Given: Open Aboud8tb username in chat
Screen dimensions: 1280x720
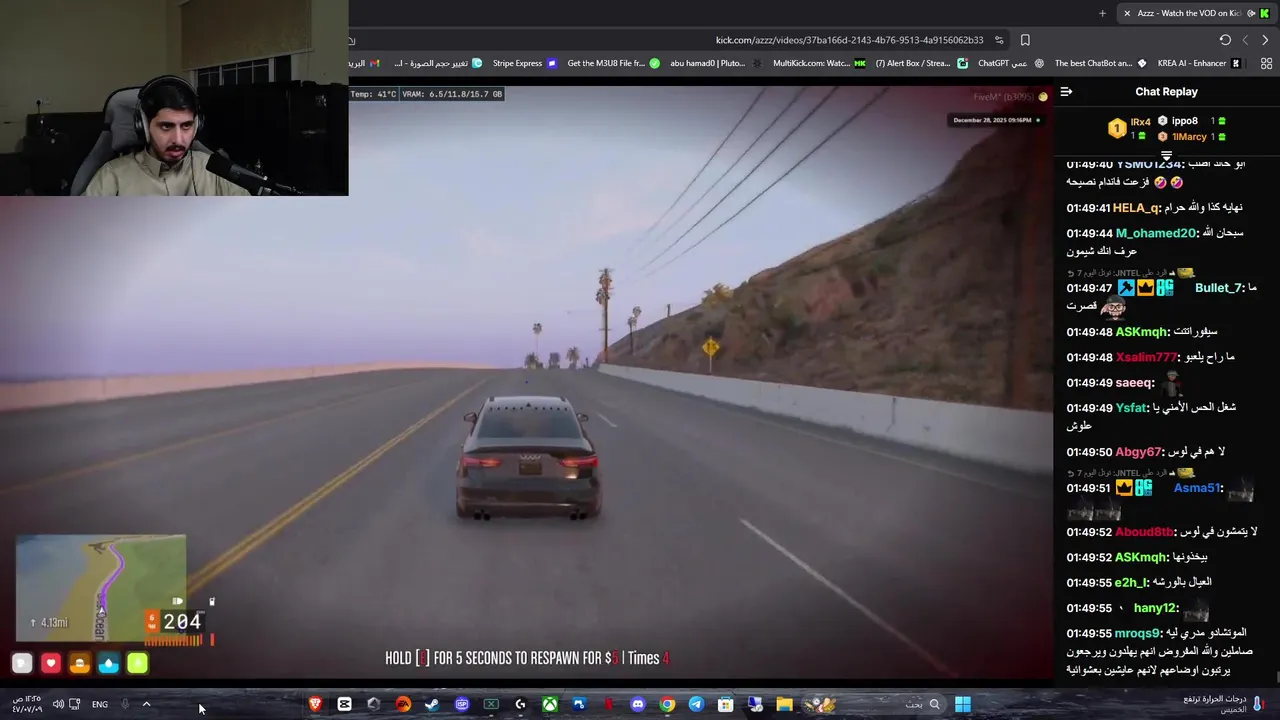Looking at the screenshot, I should pos(1144,532).
